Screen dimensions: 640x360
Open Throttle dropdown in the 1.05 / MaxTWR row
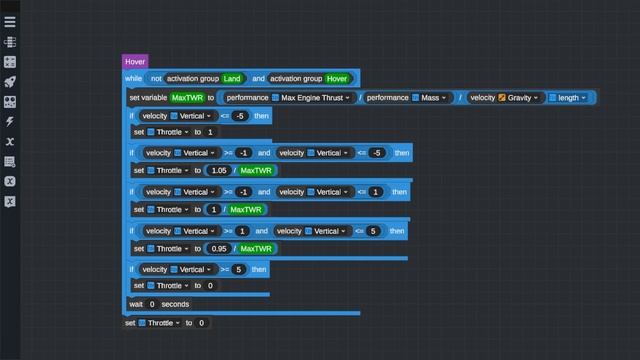(x=168, y=171)
